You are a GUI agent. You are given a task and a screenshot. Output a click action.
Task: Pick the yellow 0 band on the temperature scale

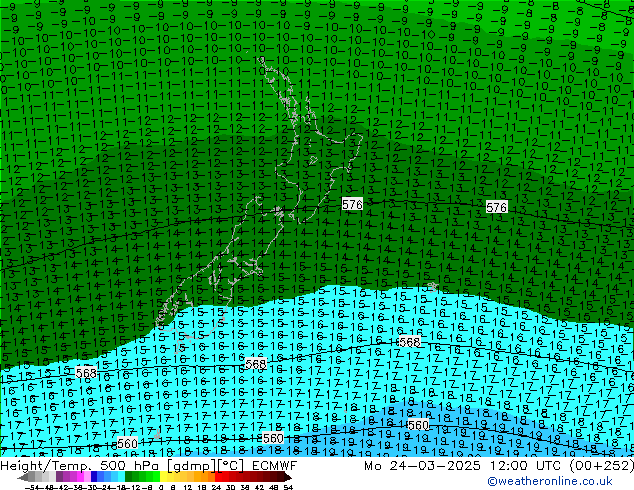click(x=163, y=478)
